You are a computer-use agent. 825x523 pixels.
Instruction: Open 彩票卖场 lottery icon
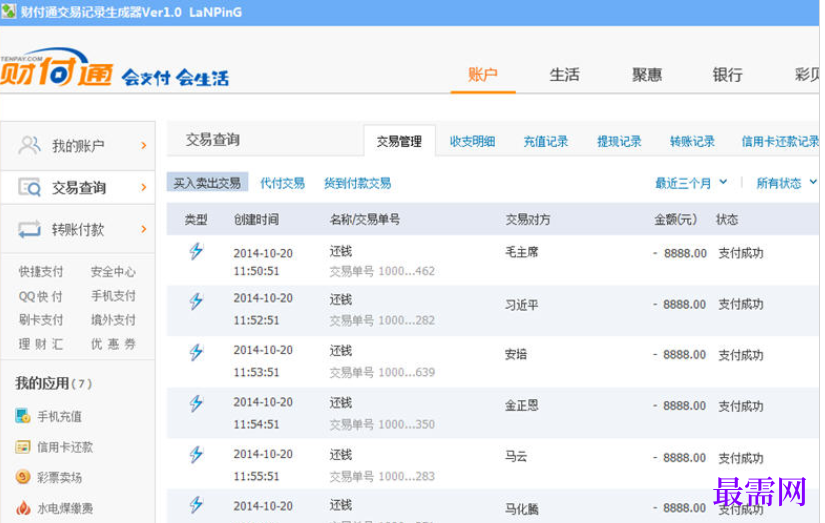coord(23,477)
